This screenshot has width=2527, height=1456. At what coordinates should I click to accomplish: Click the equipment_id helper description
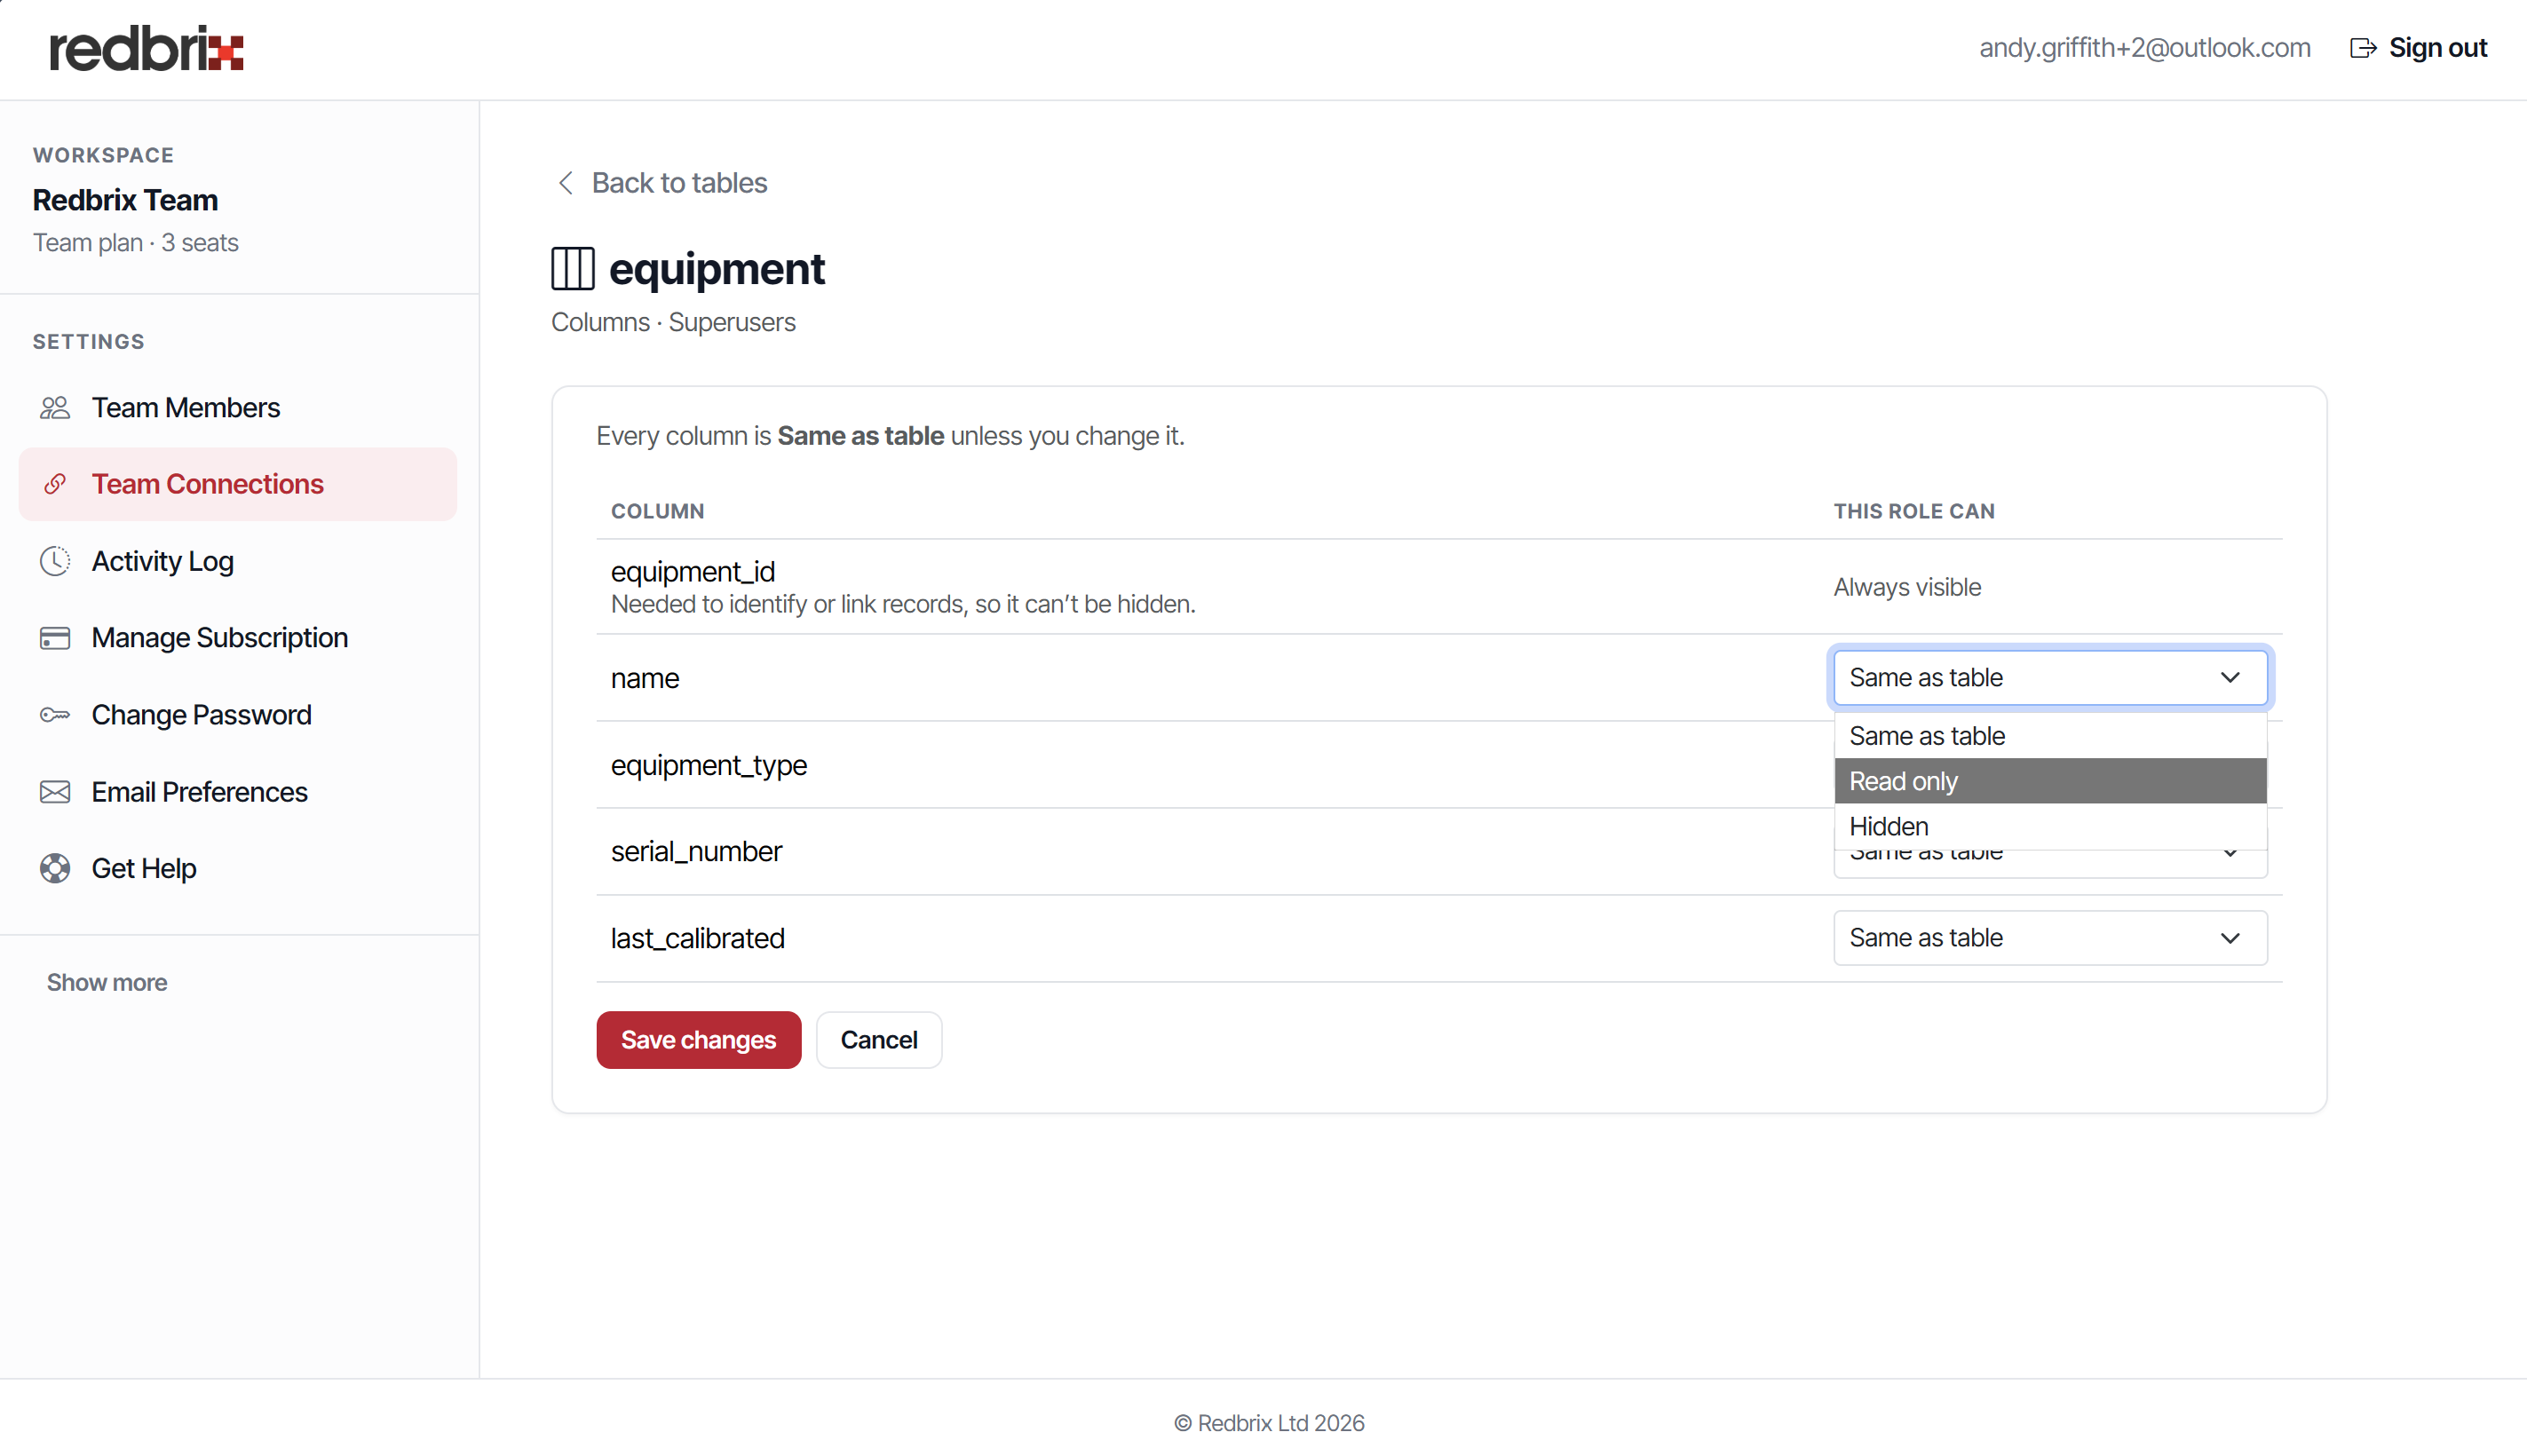(903, 604)
